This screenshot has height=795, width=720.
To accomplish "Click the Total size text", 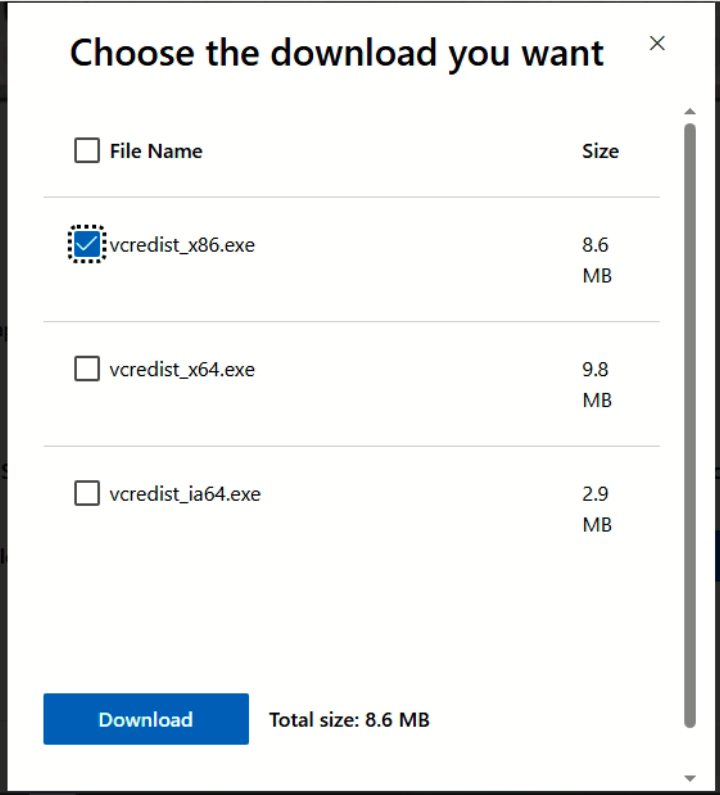I will pos(349,719).
